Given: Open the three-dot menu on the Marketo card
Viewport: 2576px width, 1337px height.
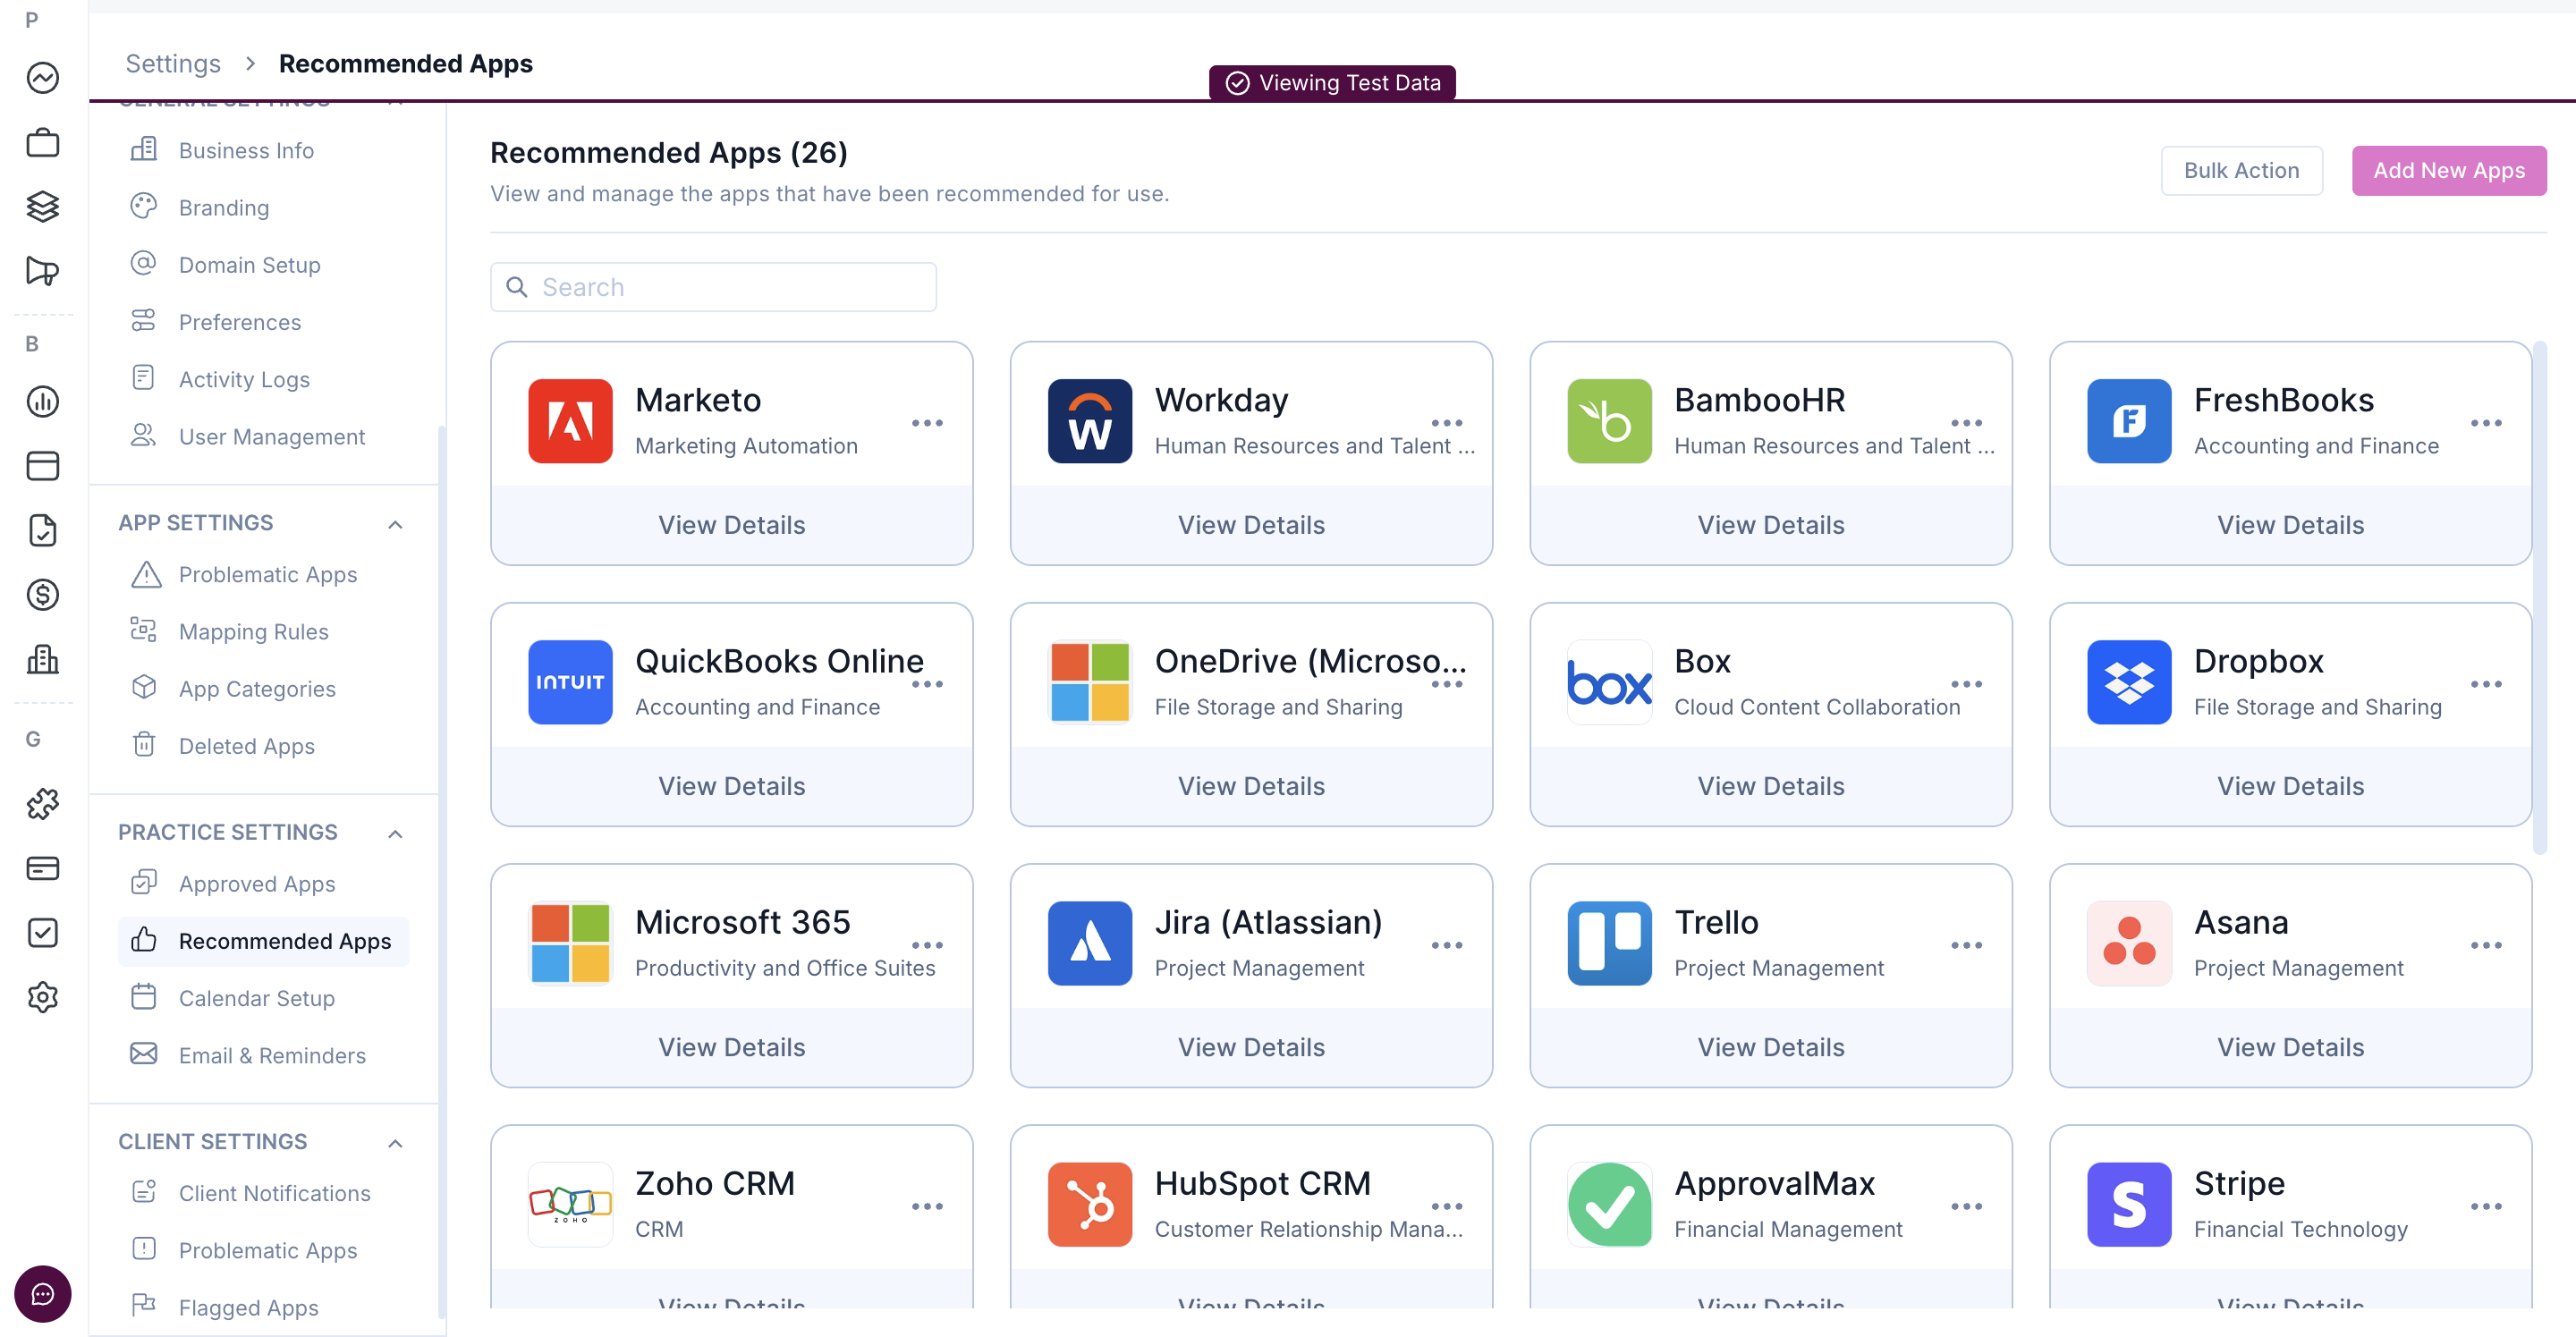Looking at the screenshot, I should pyautogui.click(x=927, y=423).
